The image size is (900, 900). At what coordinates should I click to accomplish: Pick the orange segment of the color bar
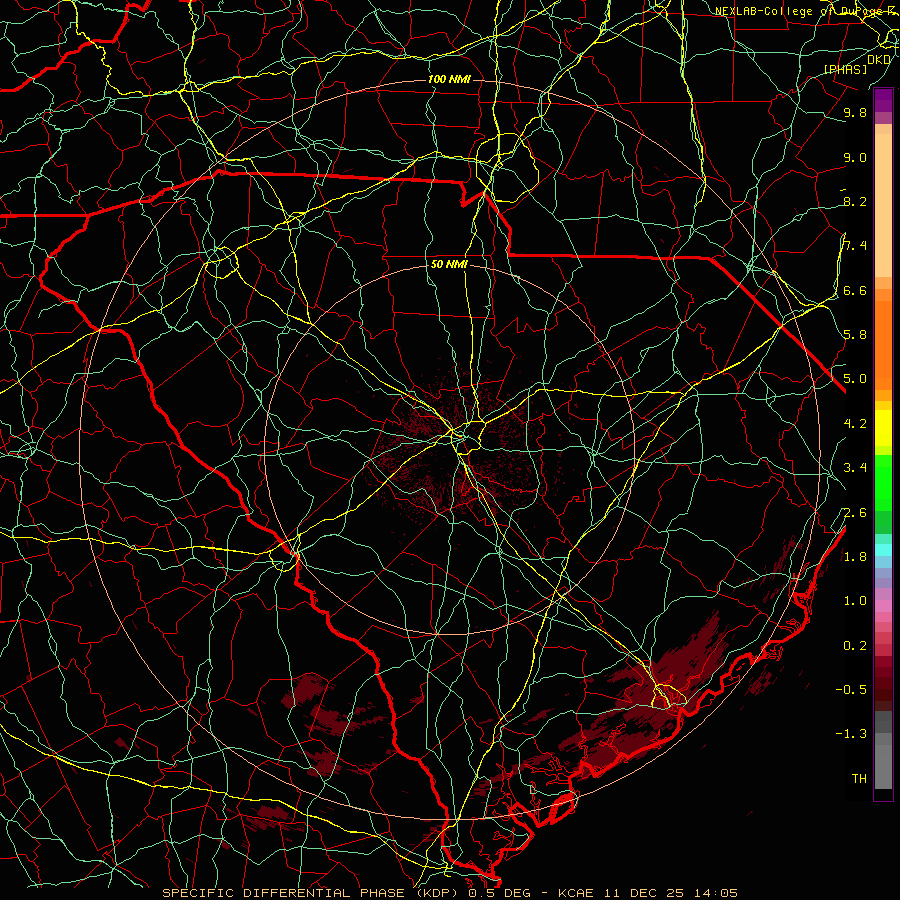click(883, 346)
